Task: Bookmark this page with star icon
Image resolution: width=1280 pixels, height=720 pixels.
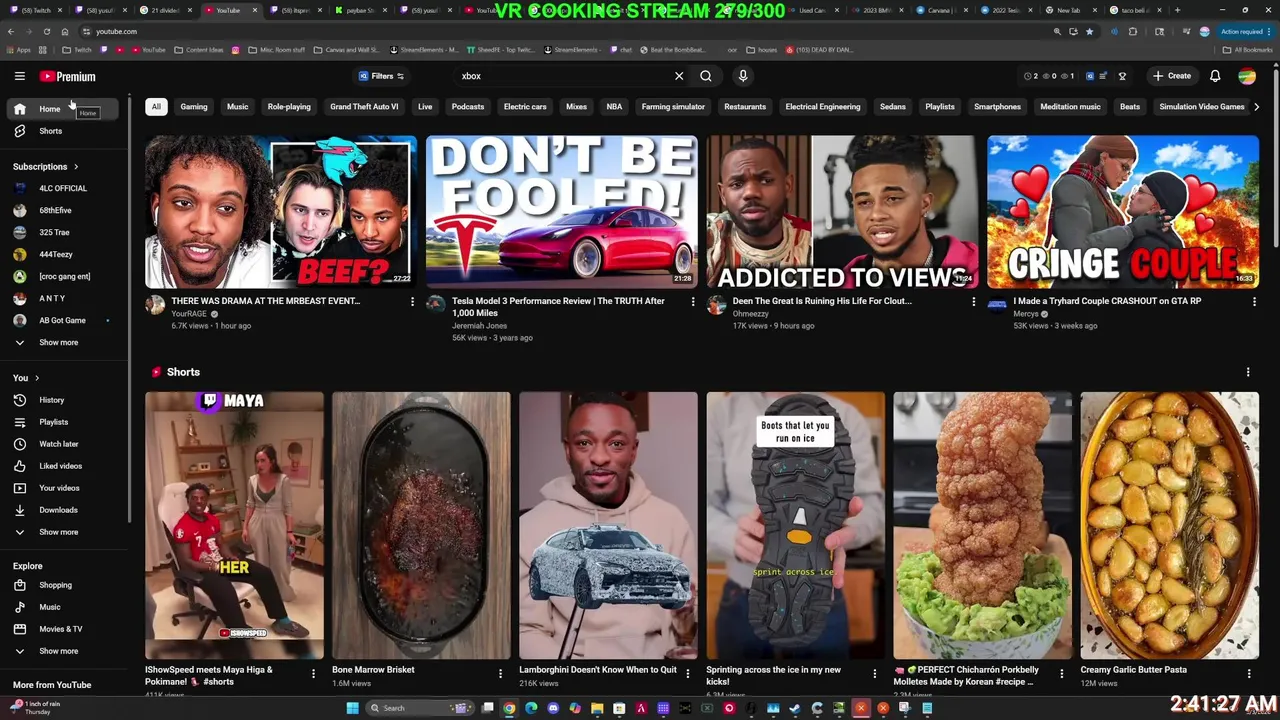Action: pos(1089,31)
